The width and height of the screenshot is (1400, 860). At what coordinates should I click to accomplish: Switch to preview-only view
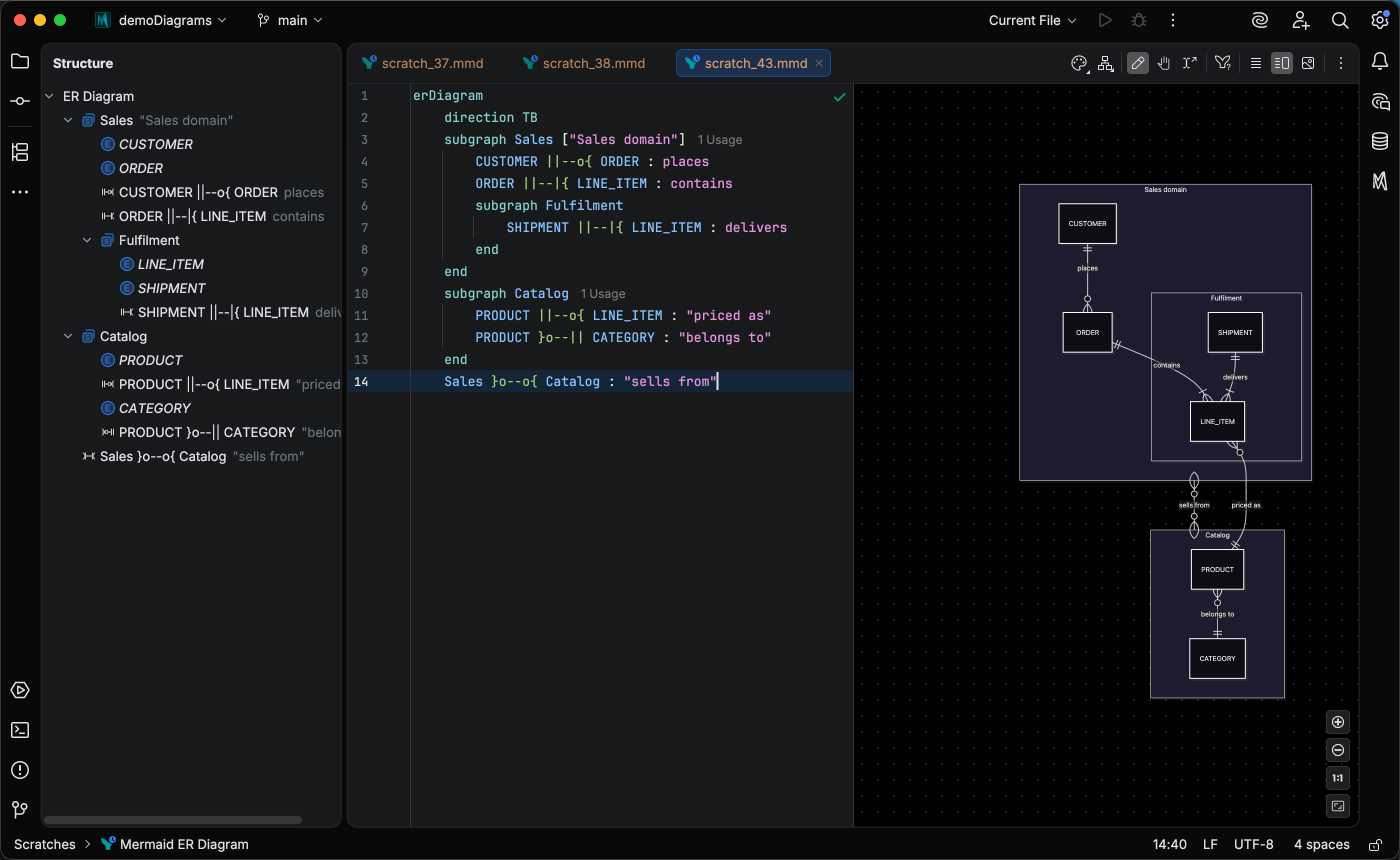pyautogui.click(x=1308, y=63)
